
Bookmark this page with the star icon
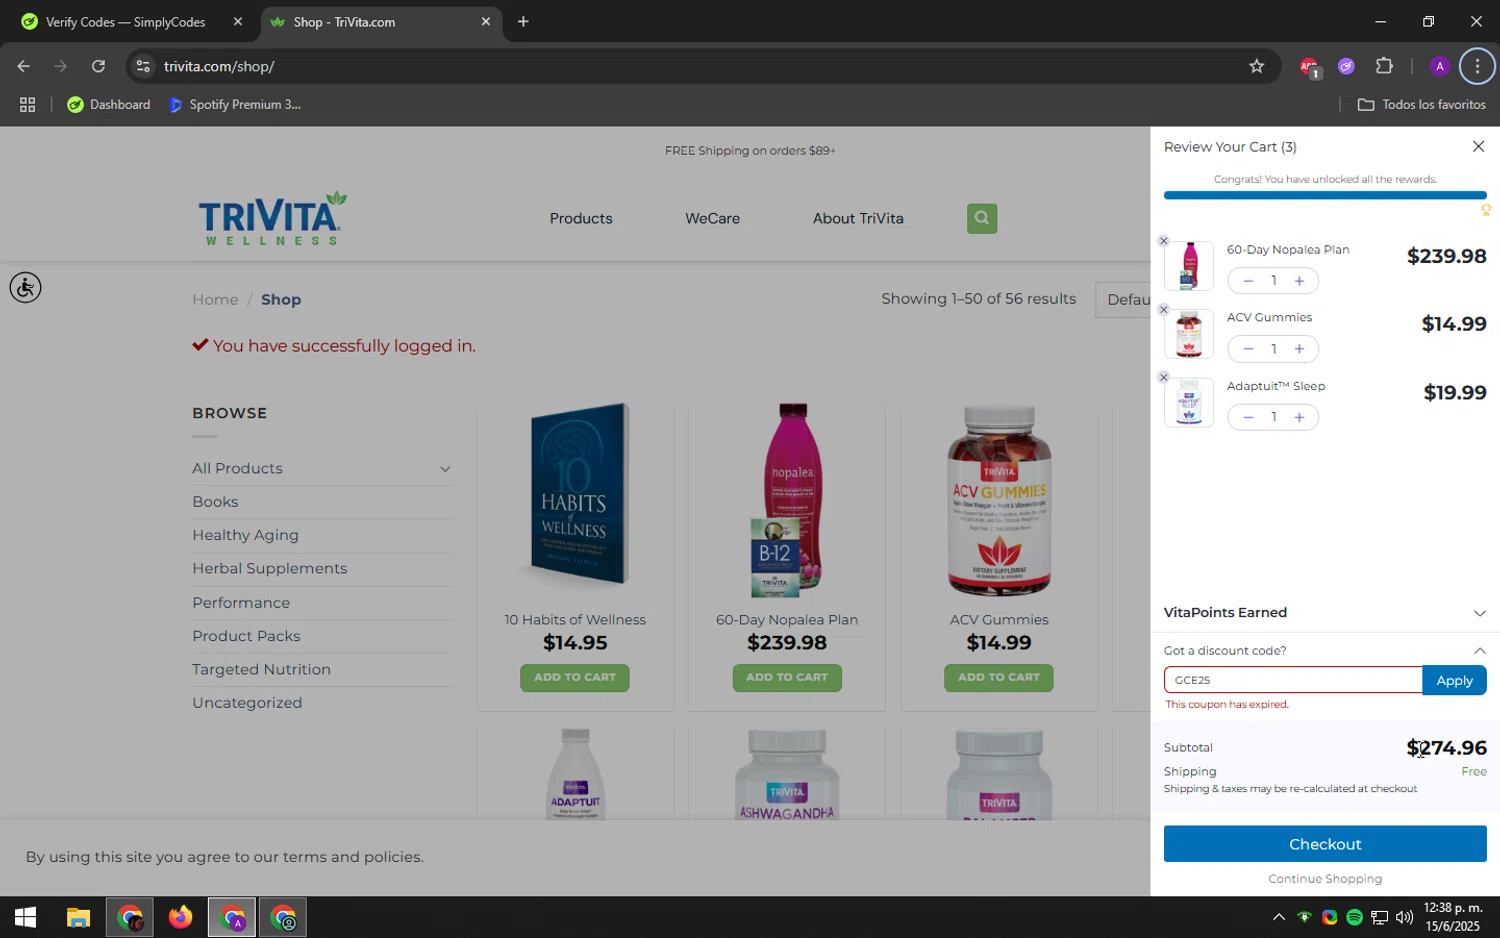click(1256, 66)
